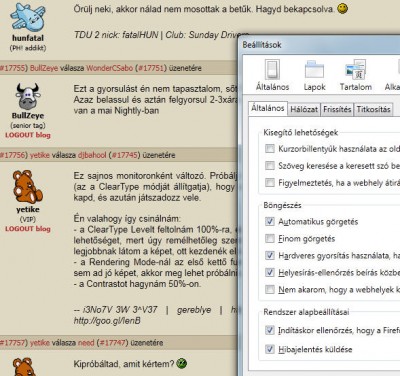Screen dimensions: 400x376
Task: Open the Lapok settings pane icon
Action: 314,75
